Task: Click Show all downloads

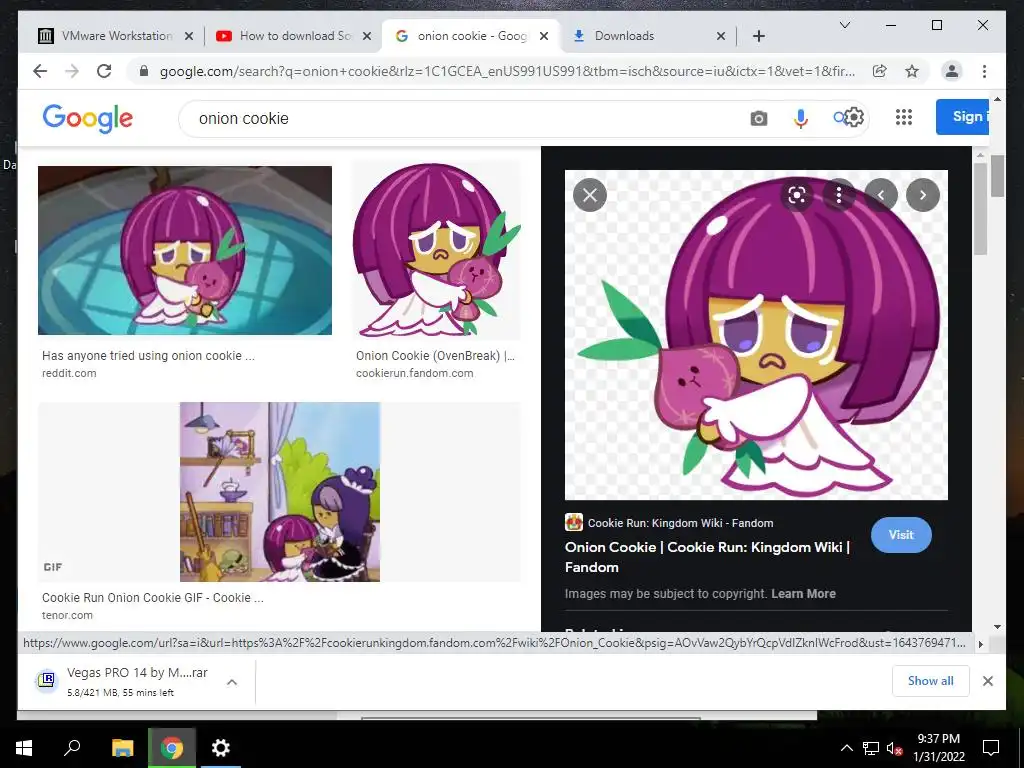Action: coord(930,680)
